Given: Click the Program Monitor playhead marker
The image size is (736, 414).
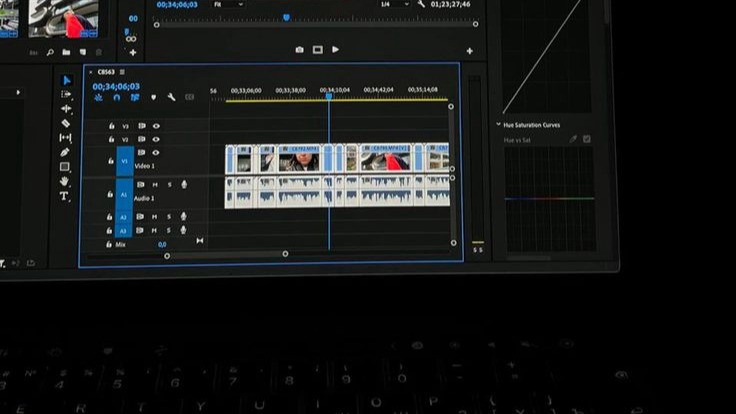Looking at the screenshot, I should coord(286,18).
